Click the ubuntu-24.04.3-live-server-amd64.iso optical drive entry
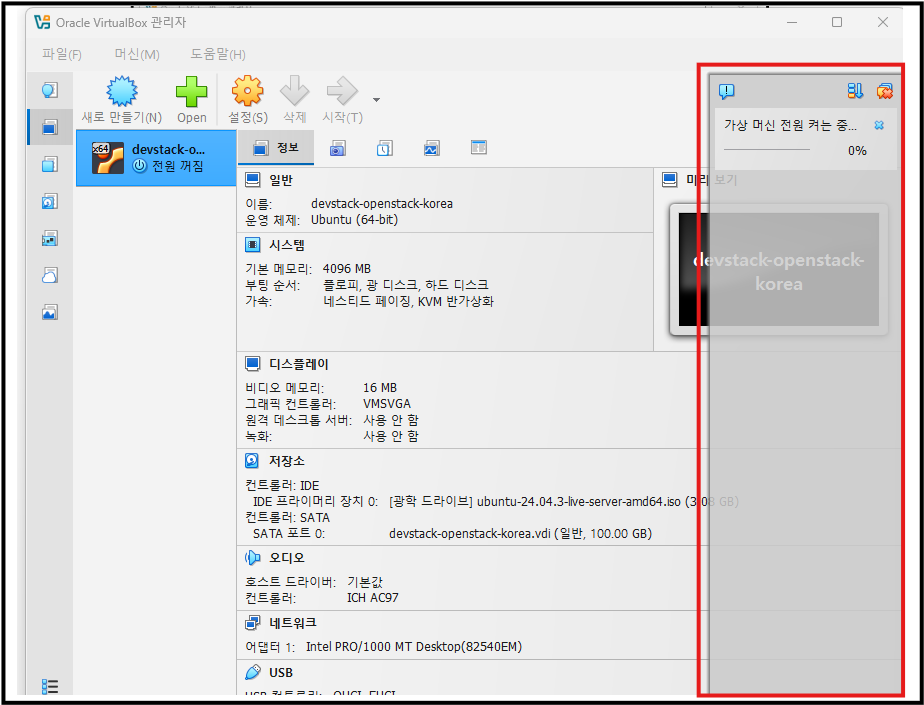924x705 pixels. tap(563, 502)
